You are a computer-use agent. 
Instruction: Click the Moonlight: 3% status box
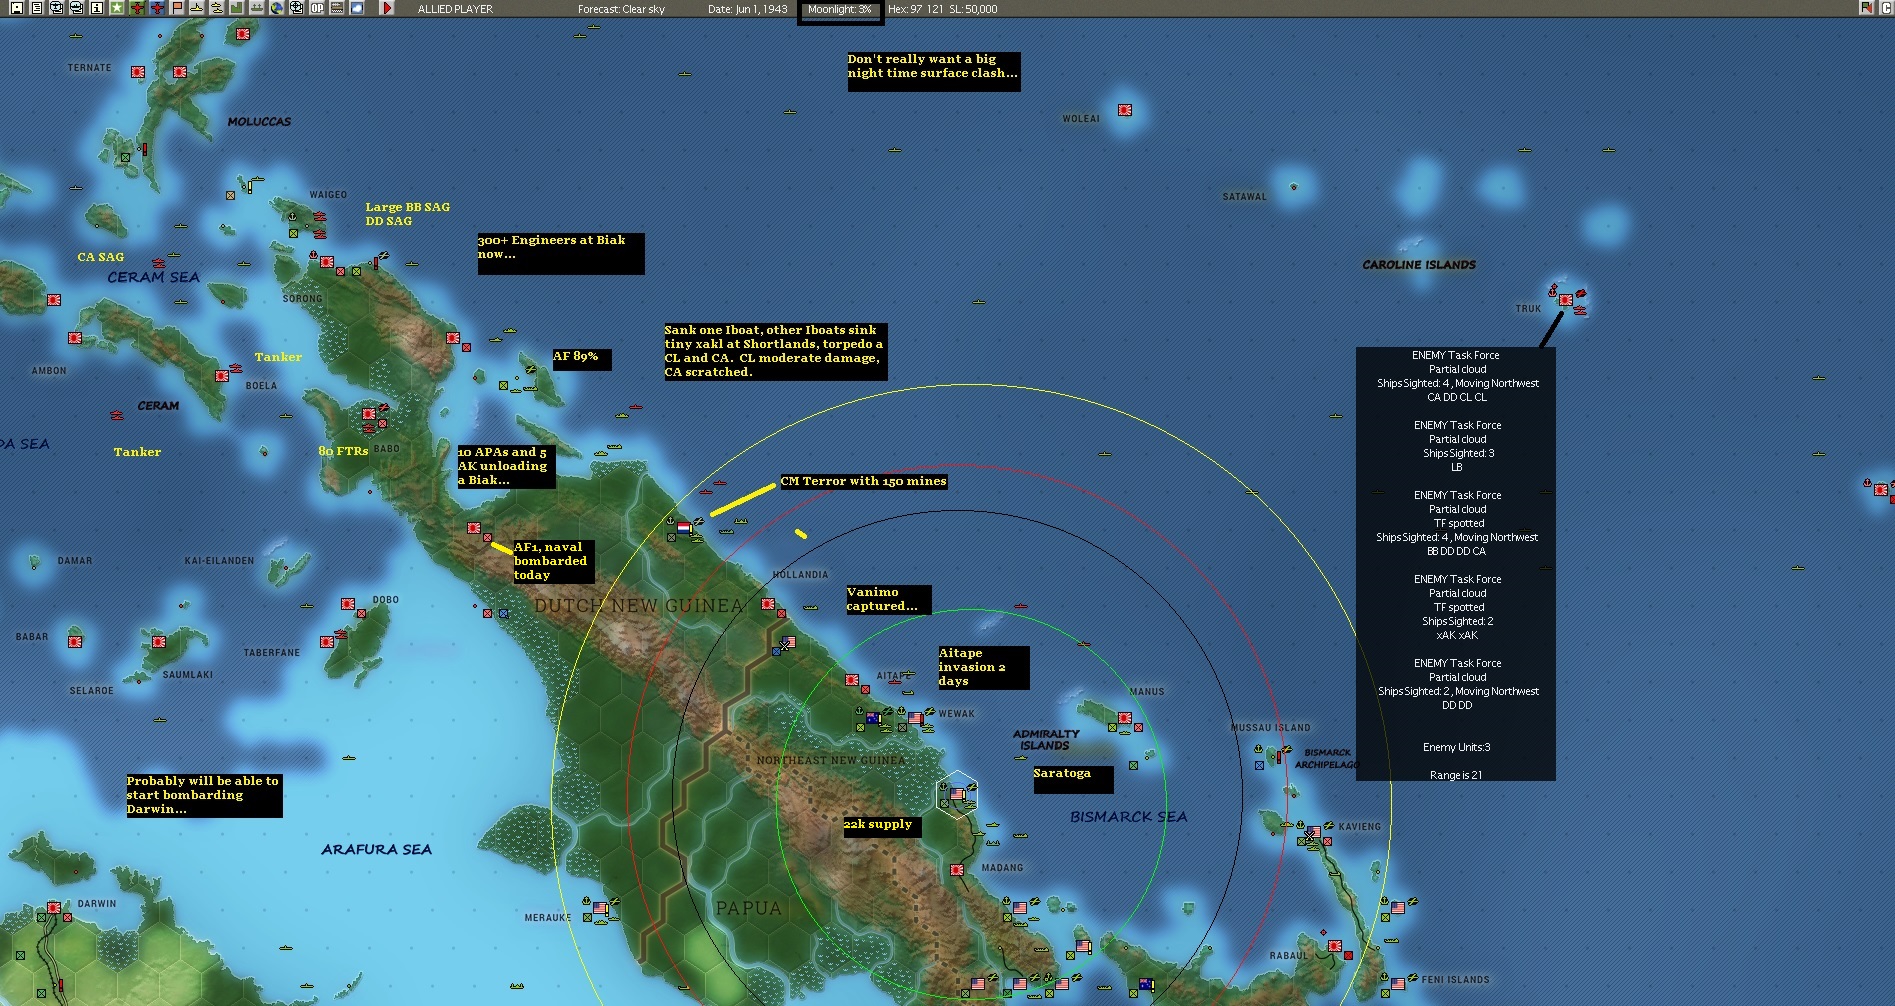pyautogui.click(x=840, y=10)
